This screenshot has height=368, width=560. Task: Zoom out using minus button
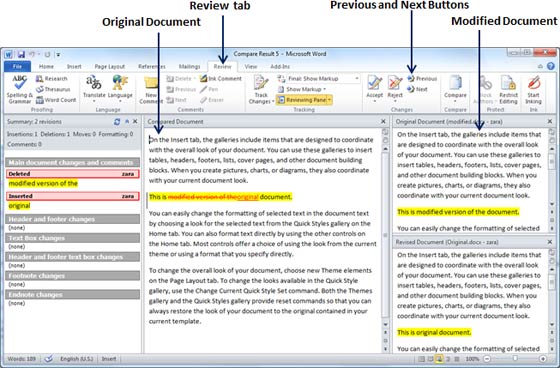click(487, 359)
